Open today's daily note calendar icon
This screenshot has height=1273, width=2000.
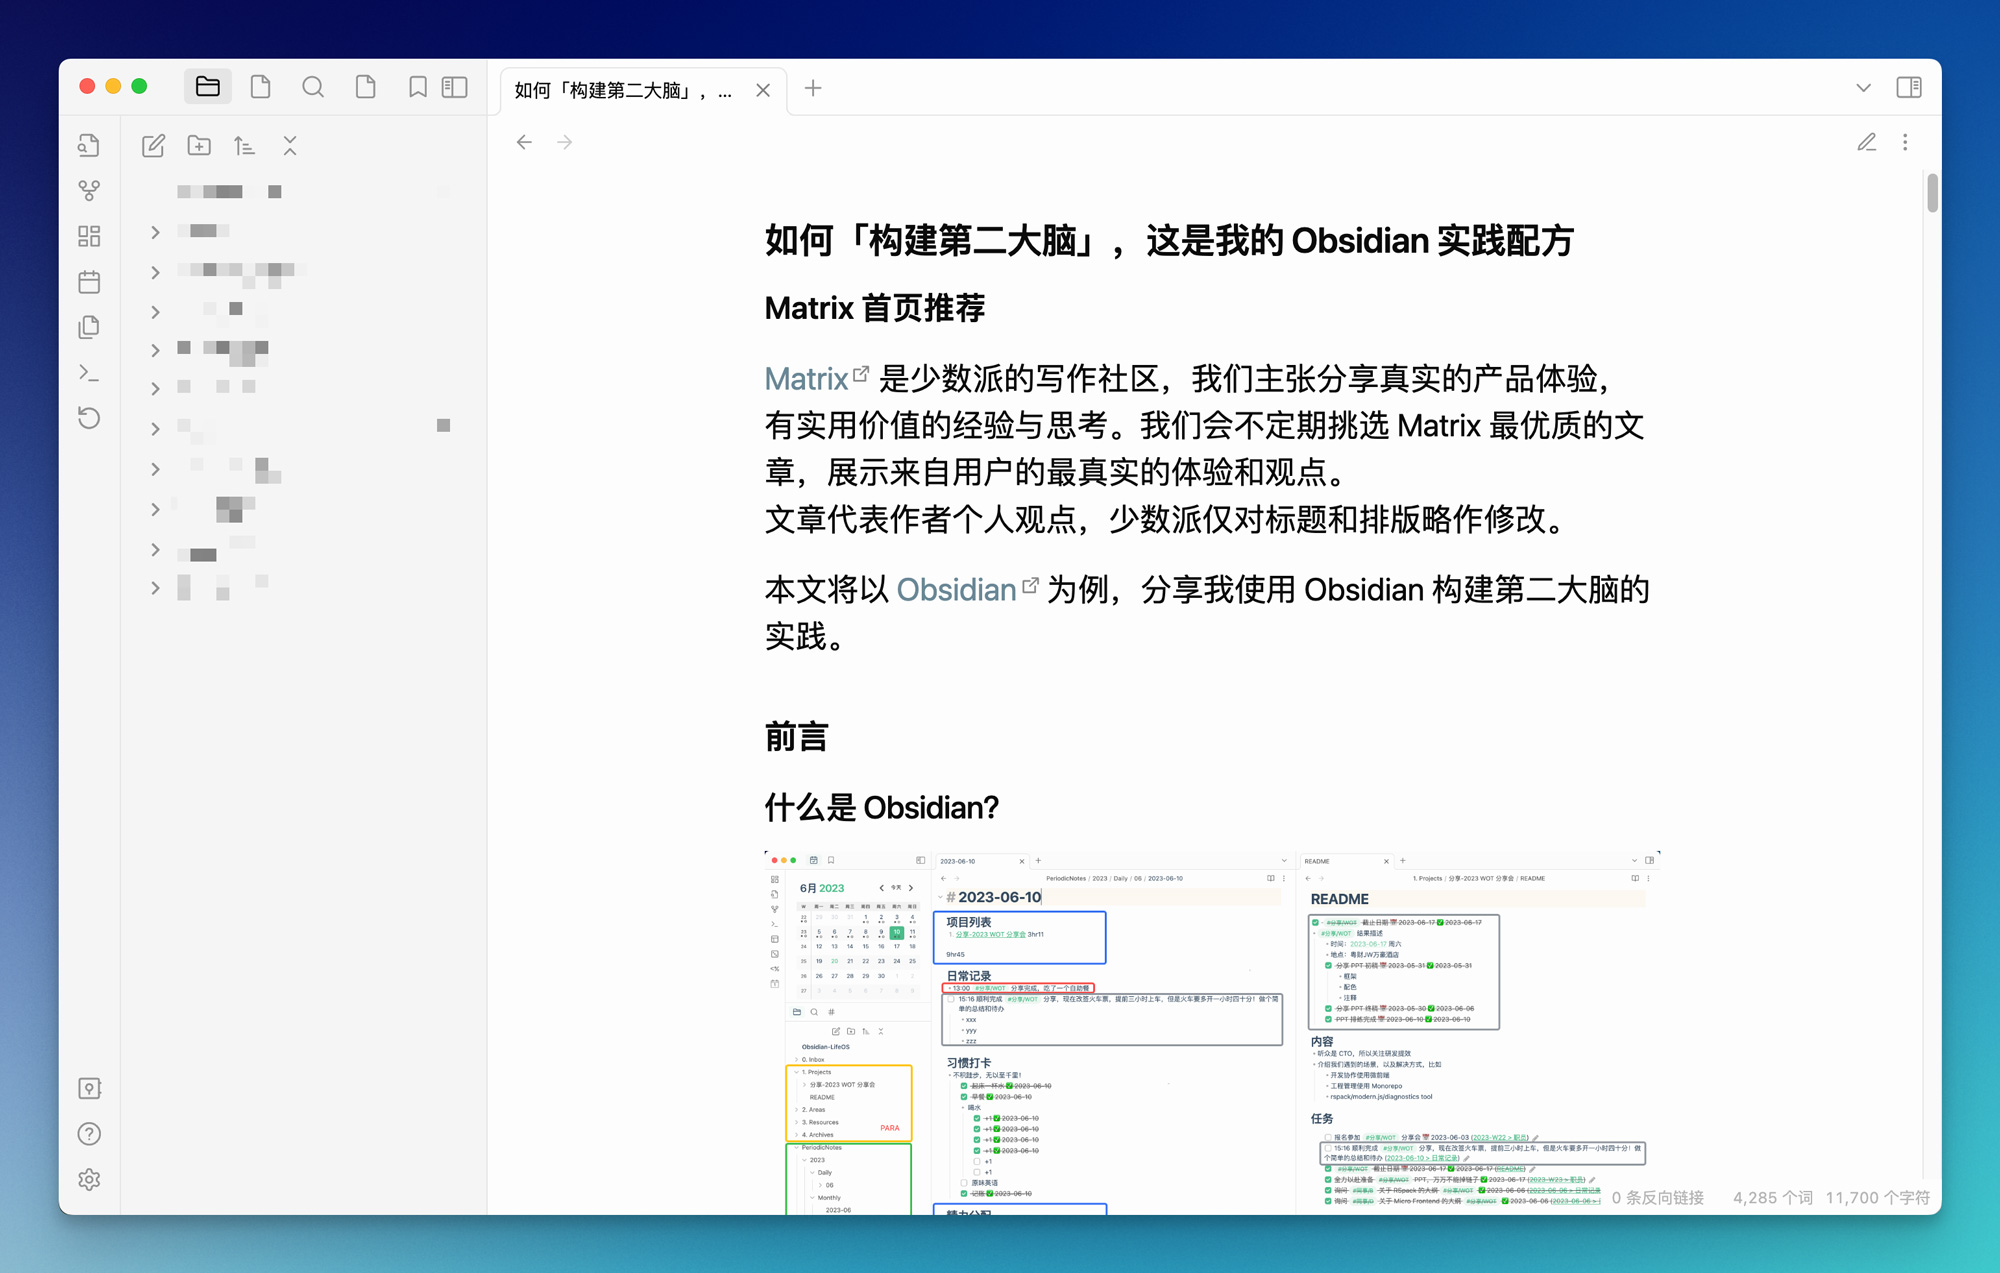pos(89,282)
